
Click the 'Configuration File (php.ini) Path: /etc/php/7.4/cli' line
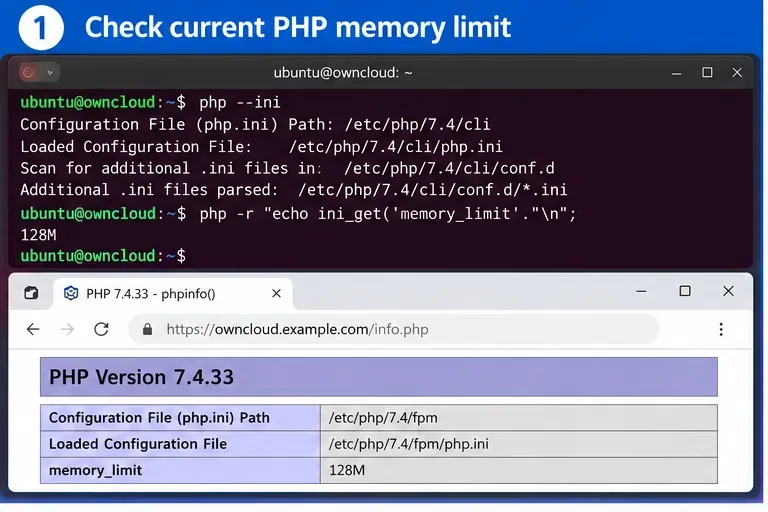(255, 124)
